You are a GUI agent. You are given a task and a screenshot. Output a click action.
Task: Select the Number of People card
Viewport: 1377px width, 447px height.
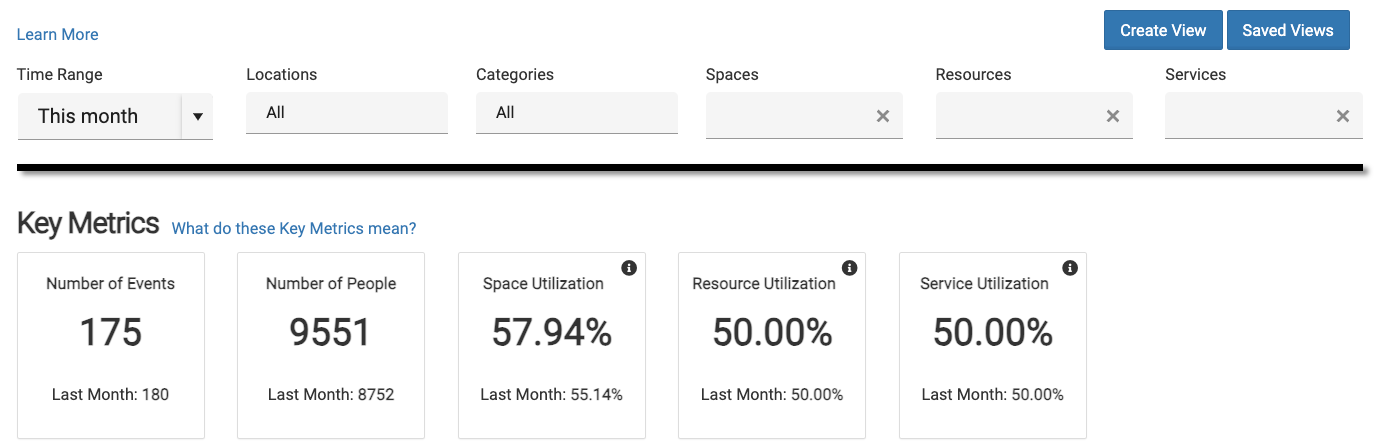331,344
